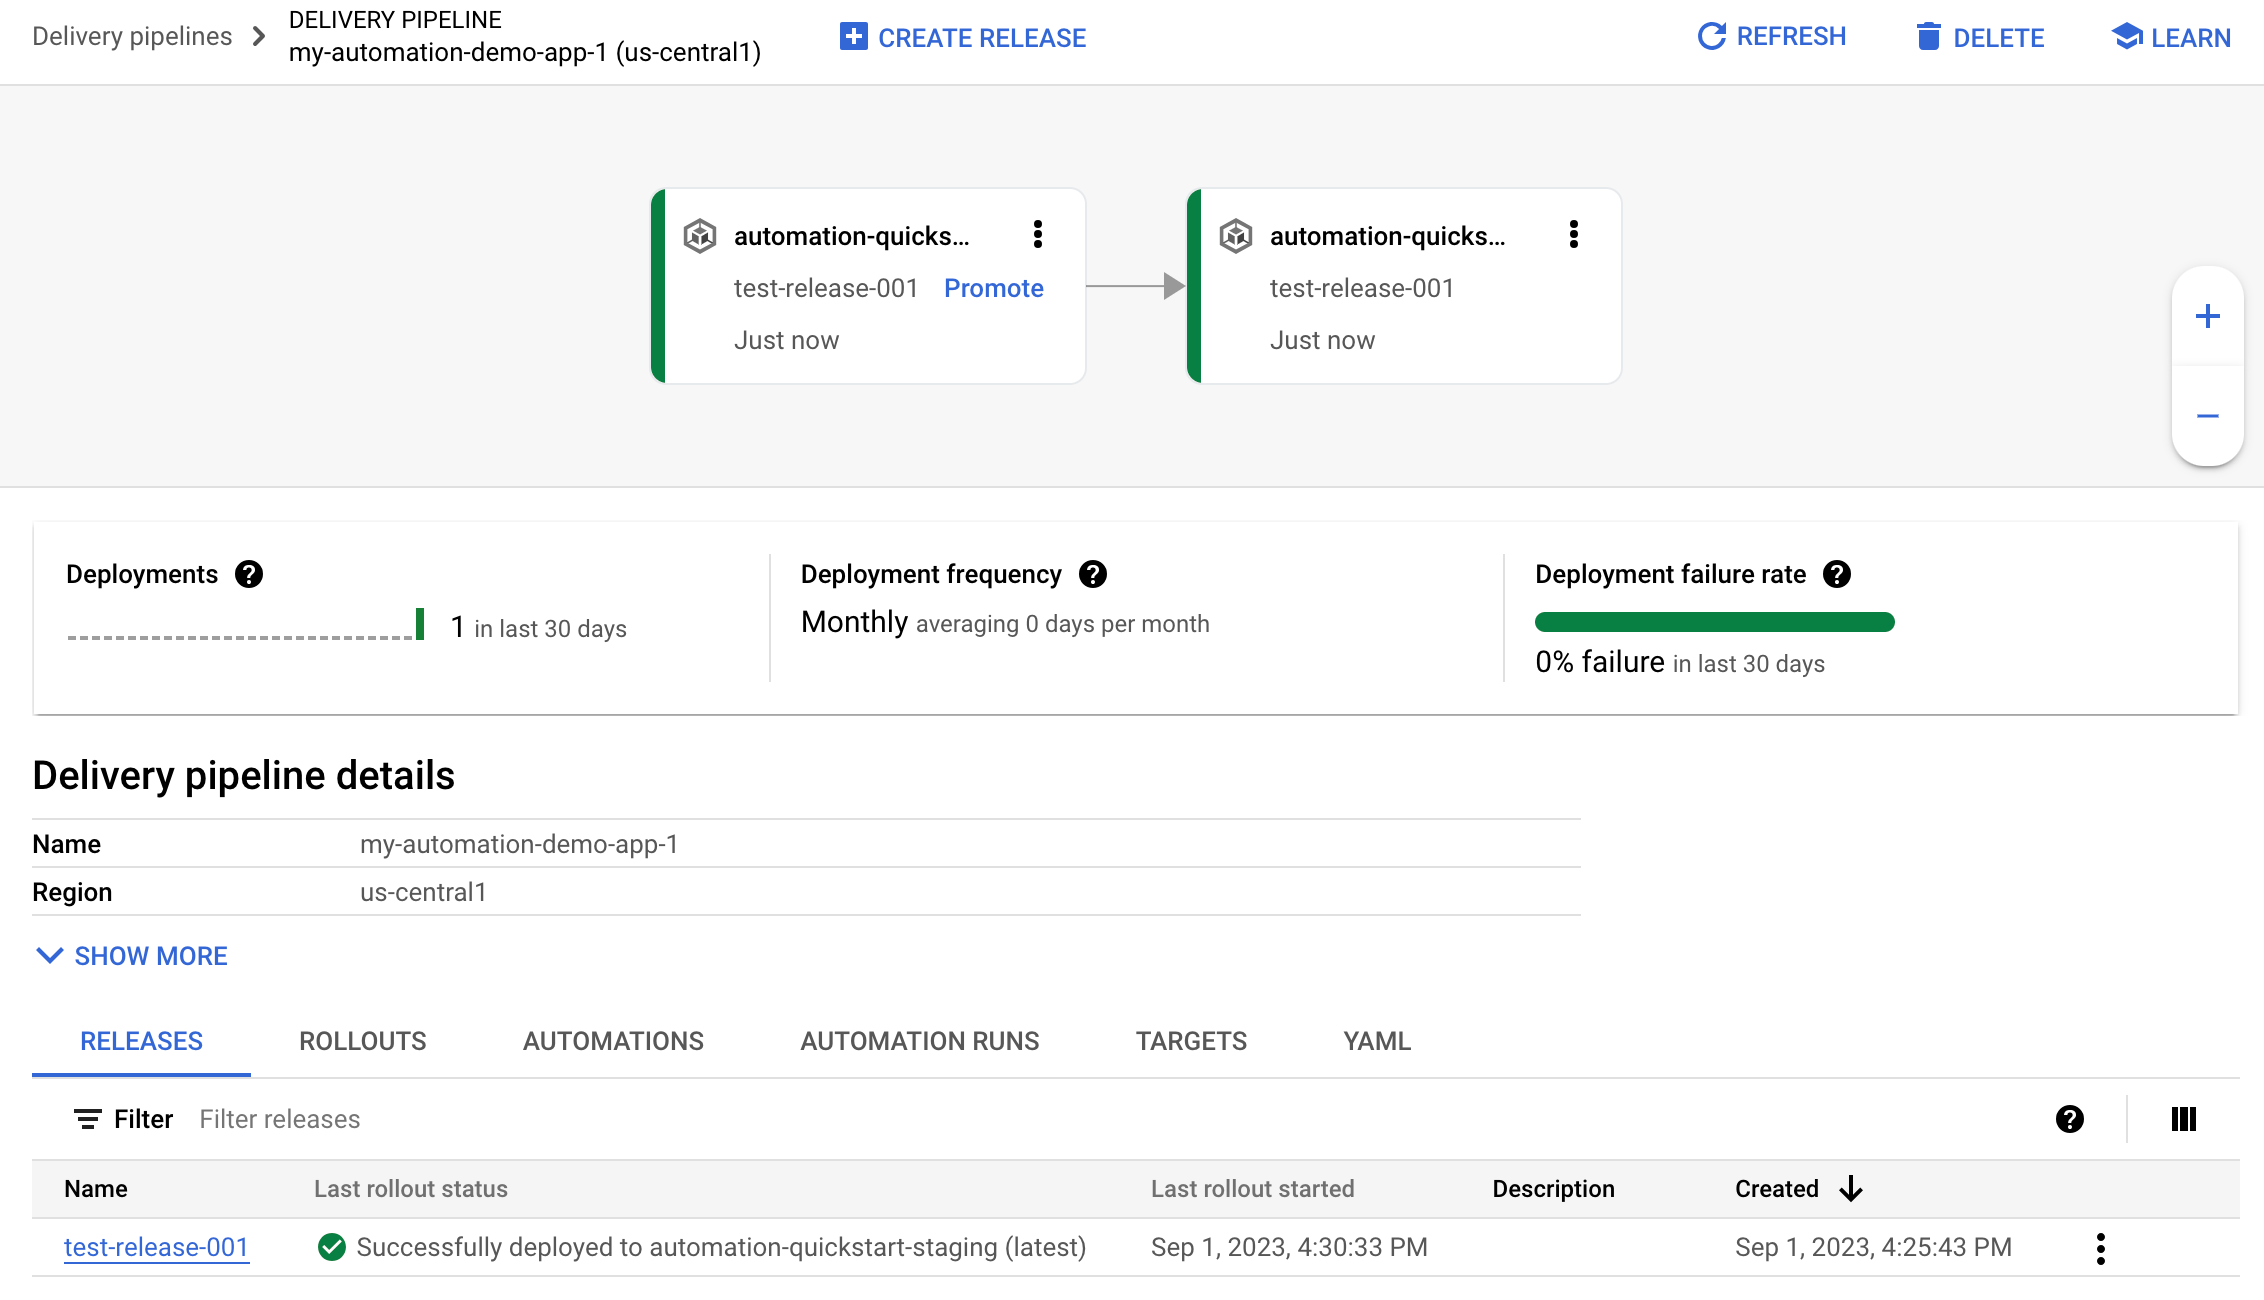Screen dimensions: 2264x1300
Task: Click the three-dot menu icon first stage
Action: 1037,235
